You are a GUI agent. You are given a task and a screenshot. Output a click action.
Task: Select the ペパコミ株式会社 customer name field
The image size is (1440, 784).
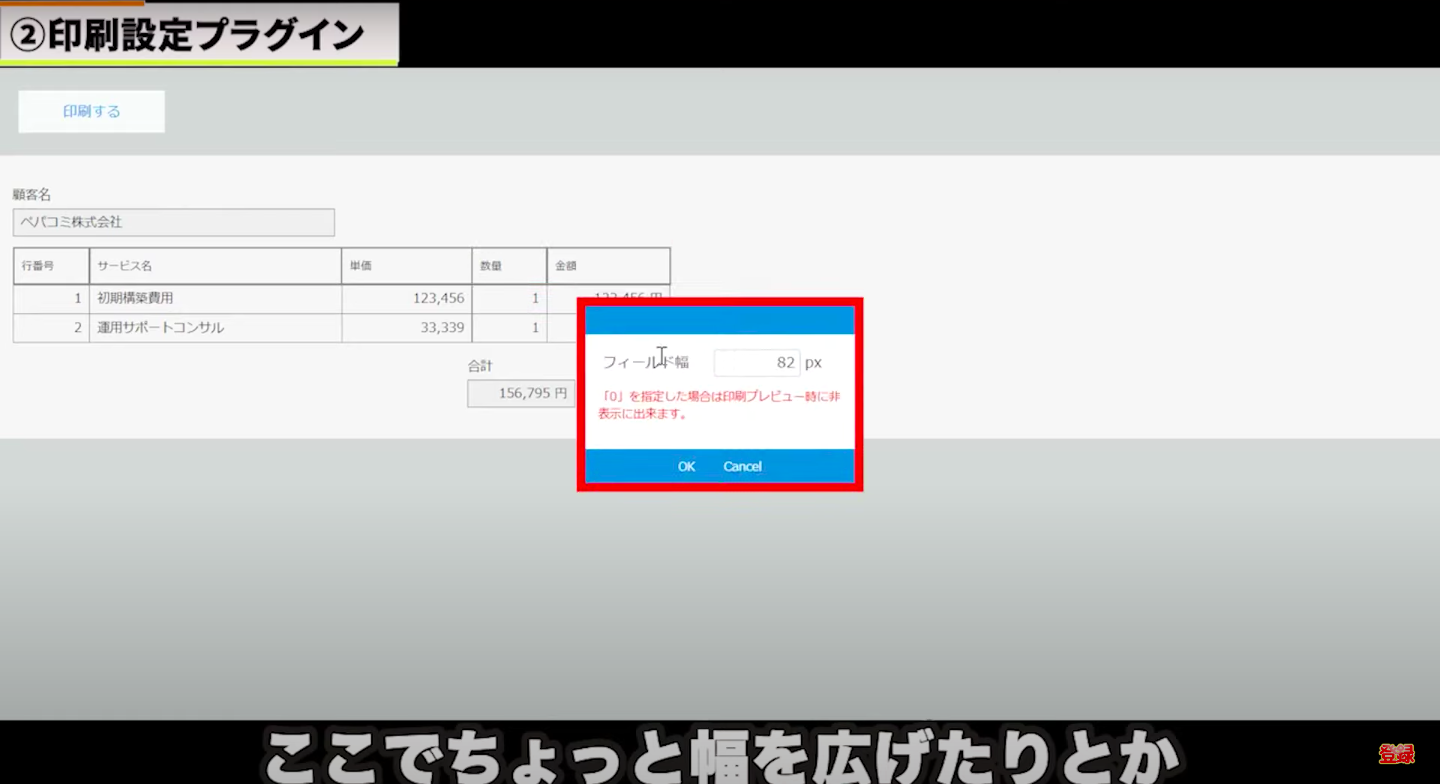tap(173, 222)
